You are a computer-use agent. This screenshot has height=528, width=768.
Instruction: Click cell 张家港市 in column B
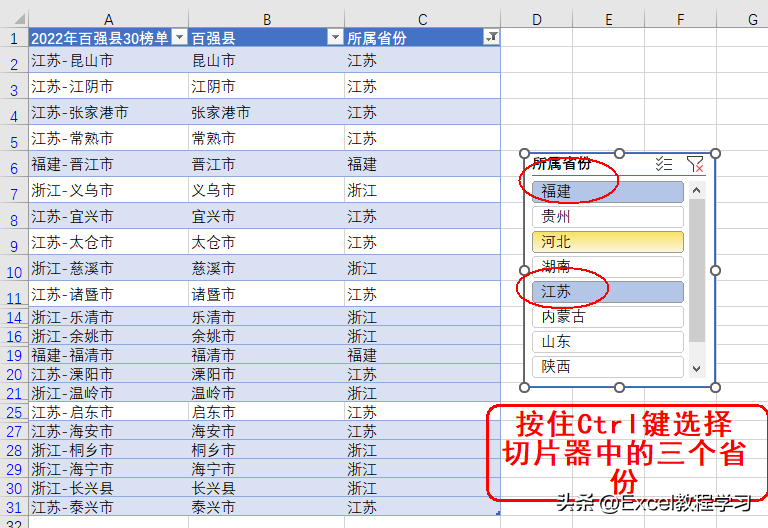point(266,112)
